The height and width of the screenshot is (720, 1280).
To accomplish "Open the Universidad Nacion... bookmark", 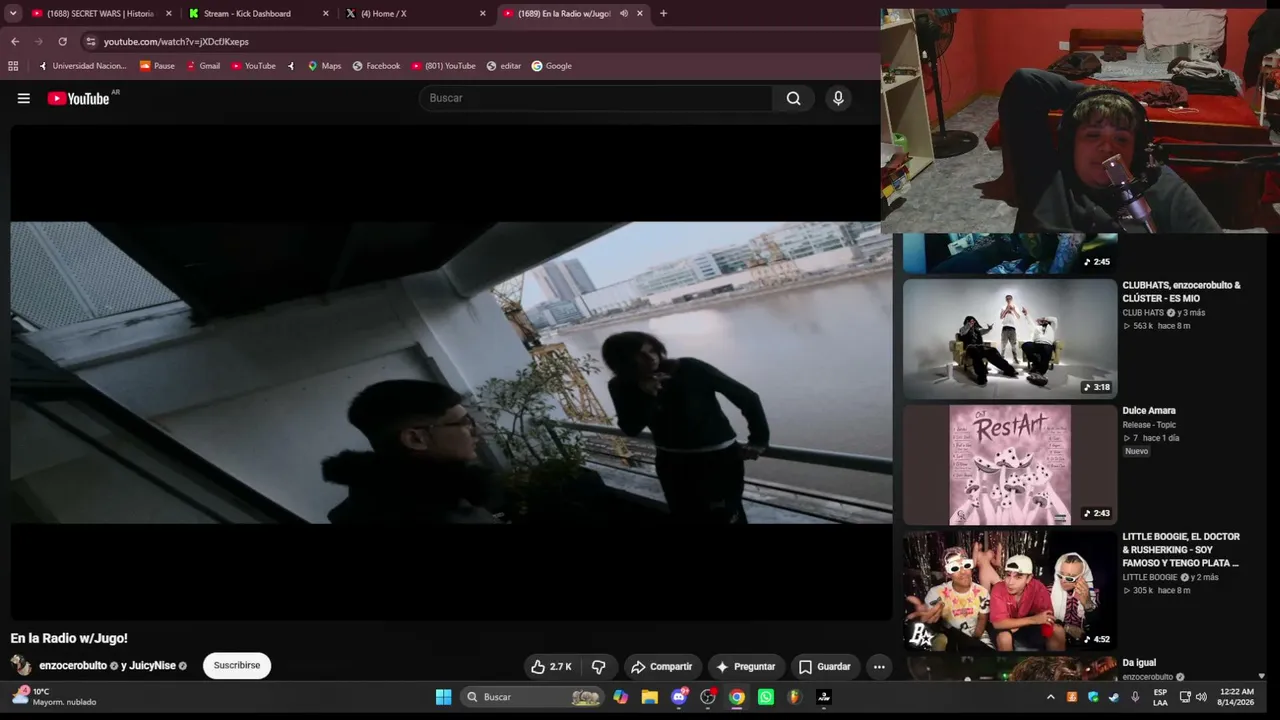I will tap(81, 66).
